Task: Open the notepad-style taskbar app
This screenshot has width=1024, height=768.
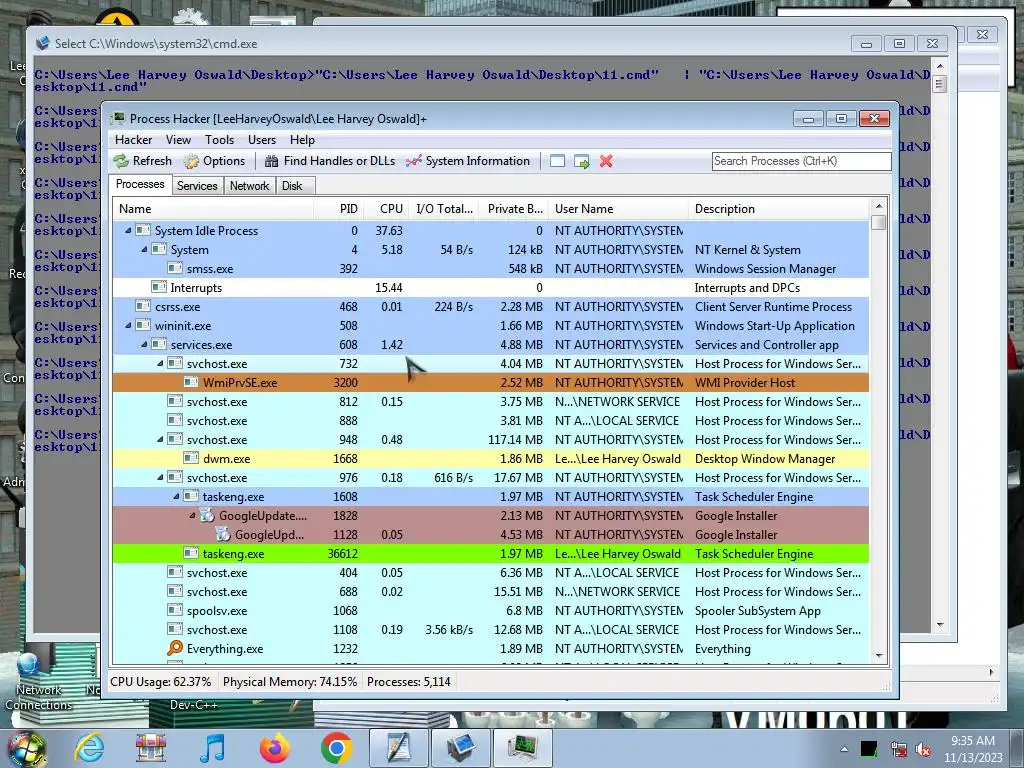Action: 399,748
